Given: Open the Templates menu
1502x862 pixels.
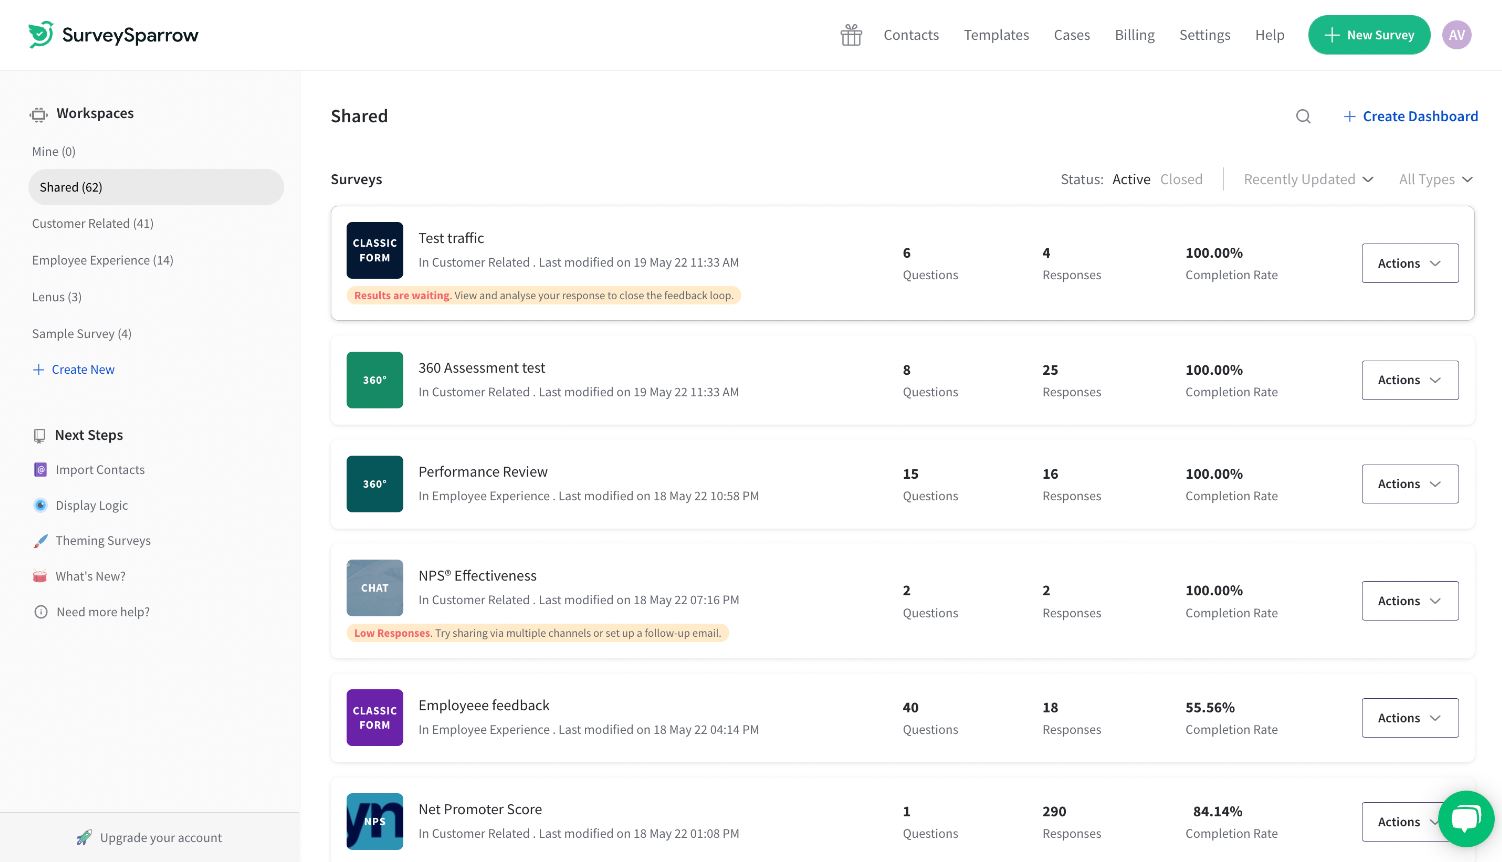Looking at the screenshot, I should 996,34.
